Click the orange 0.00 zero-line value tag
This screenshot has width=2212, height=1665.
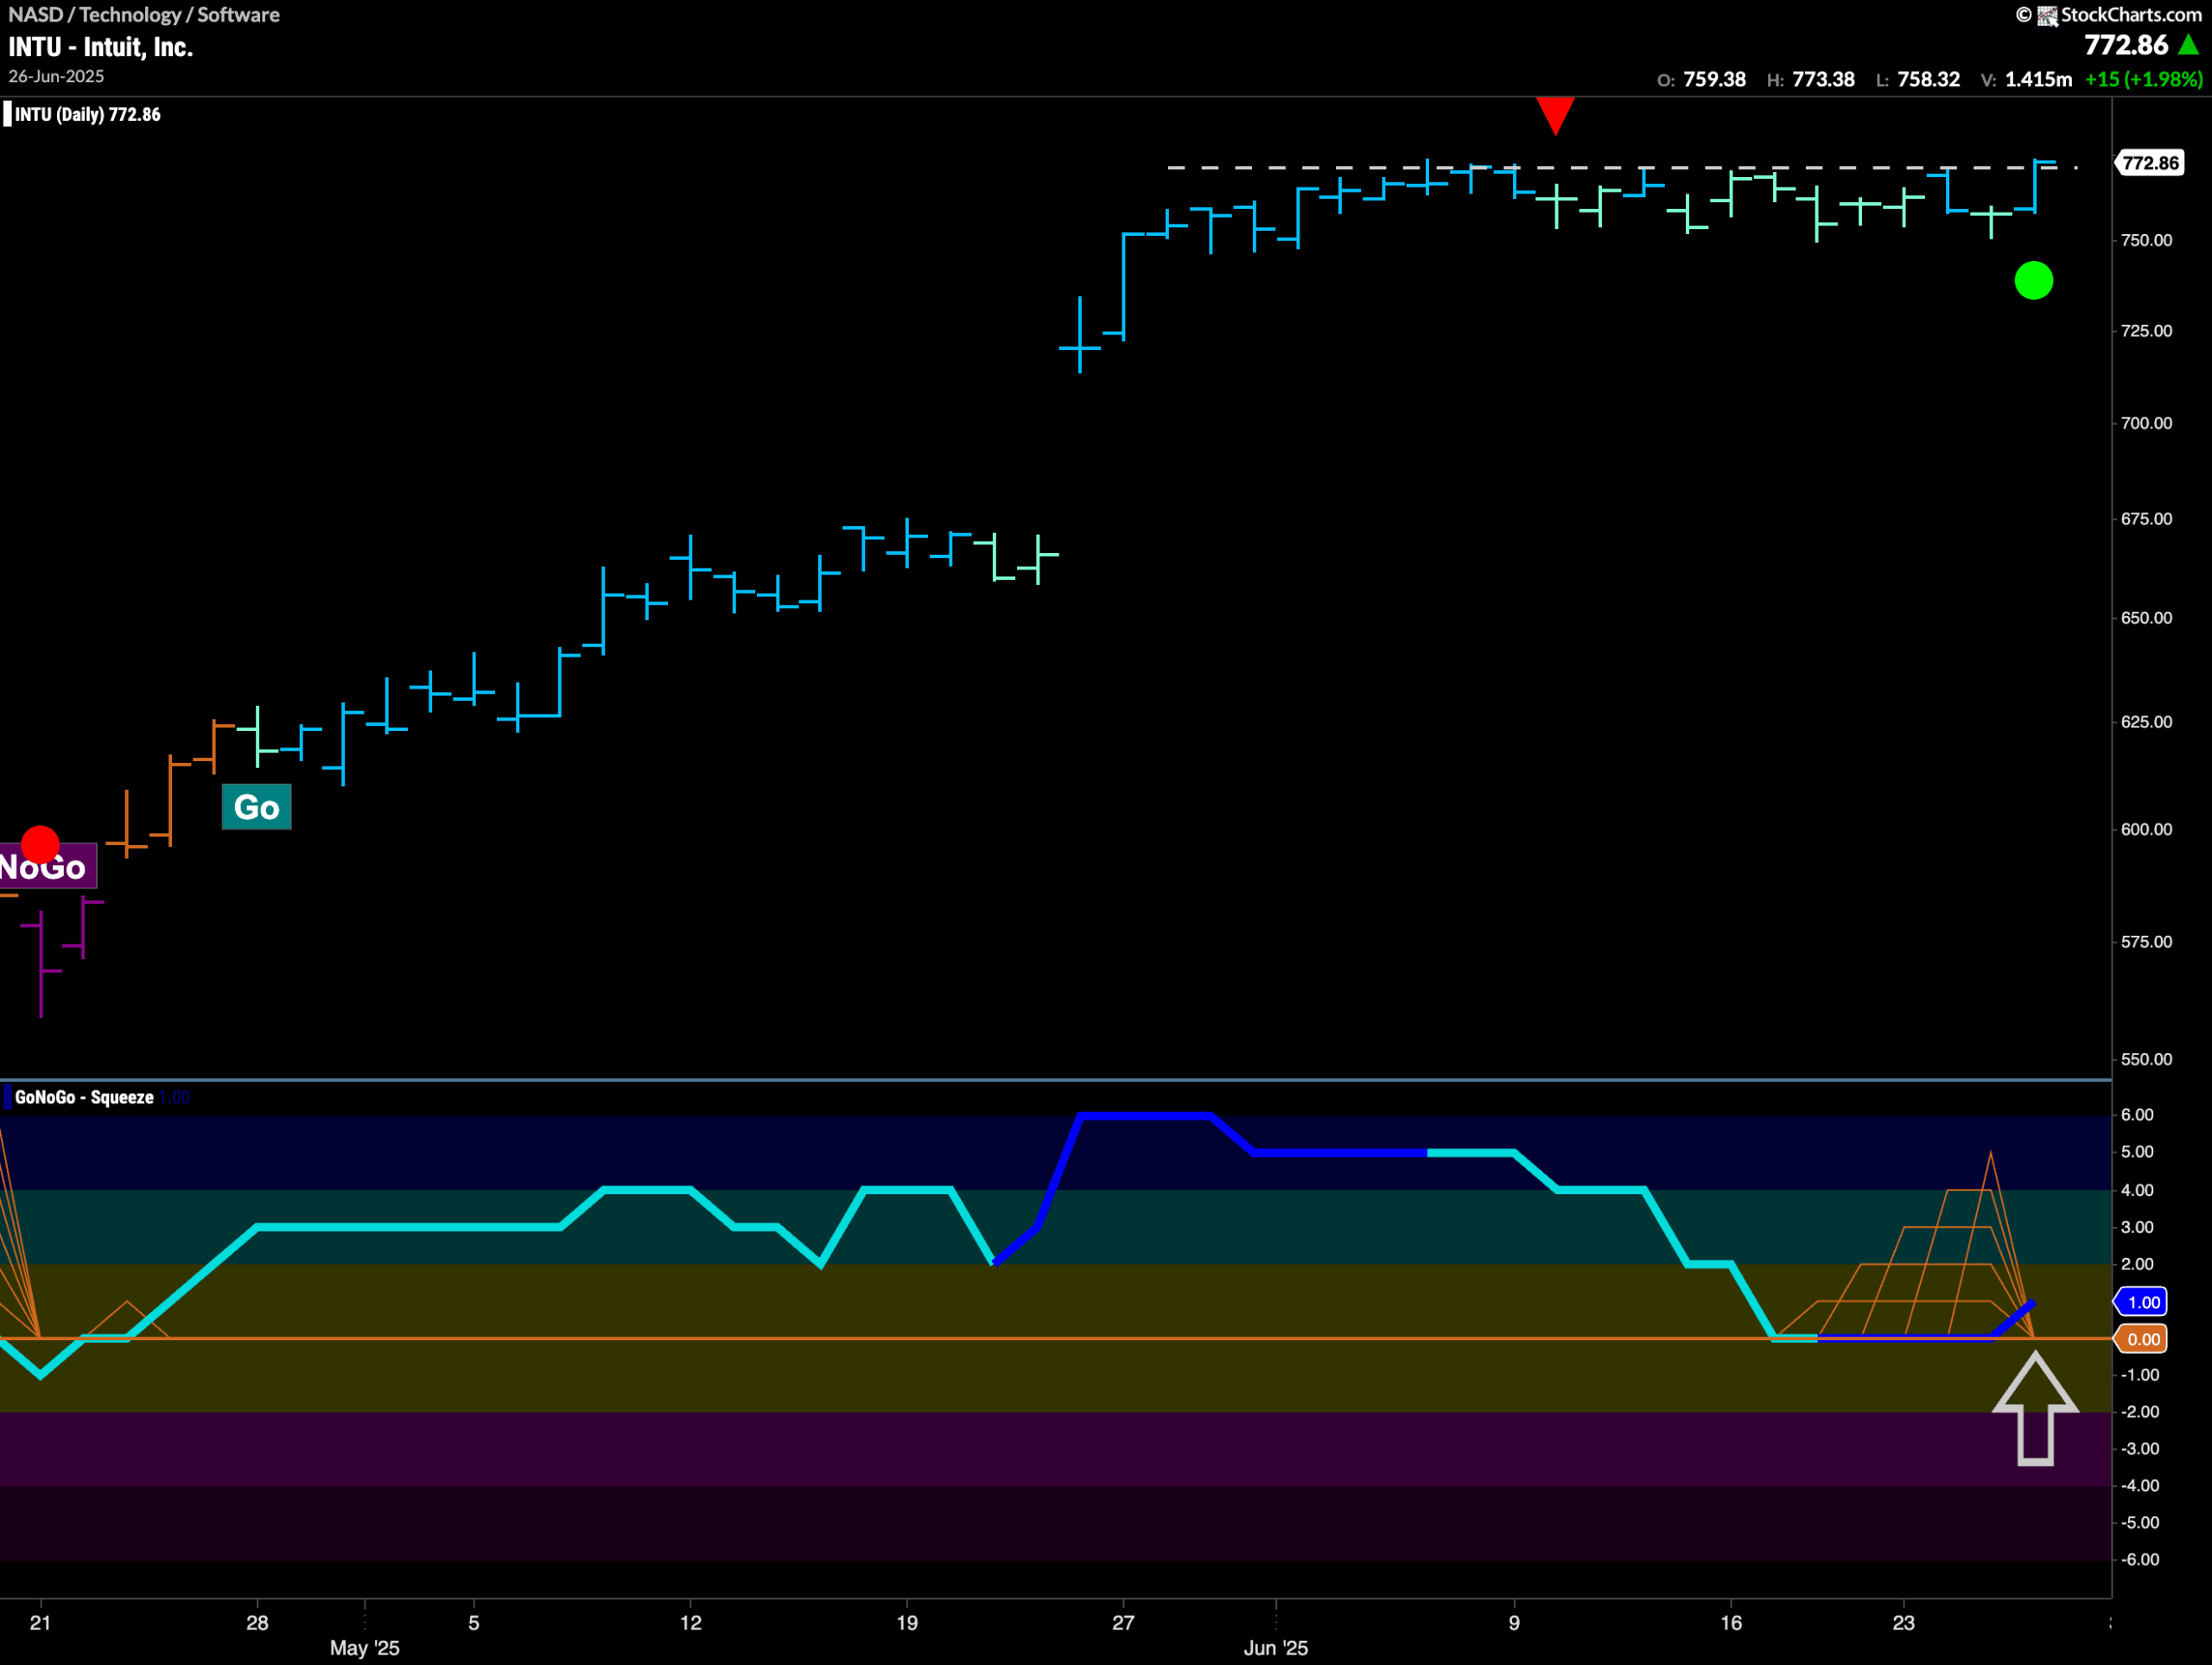pyautogui.click(x=2141, y=1338)
